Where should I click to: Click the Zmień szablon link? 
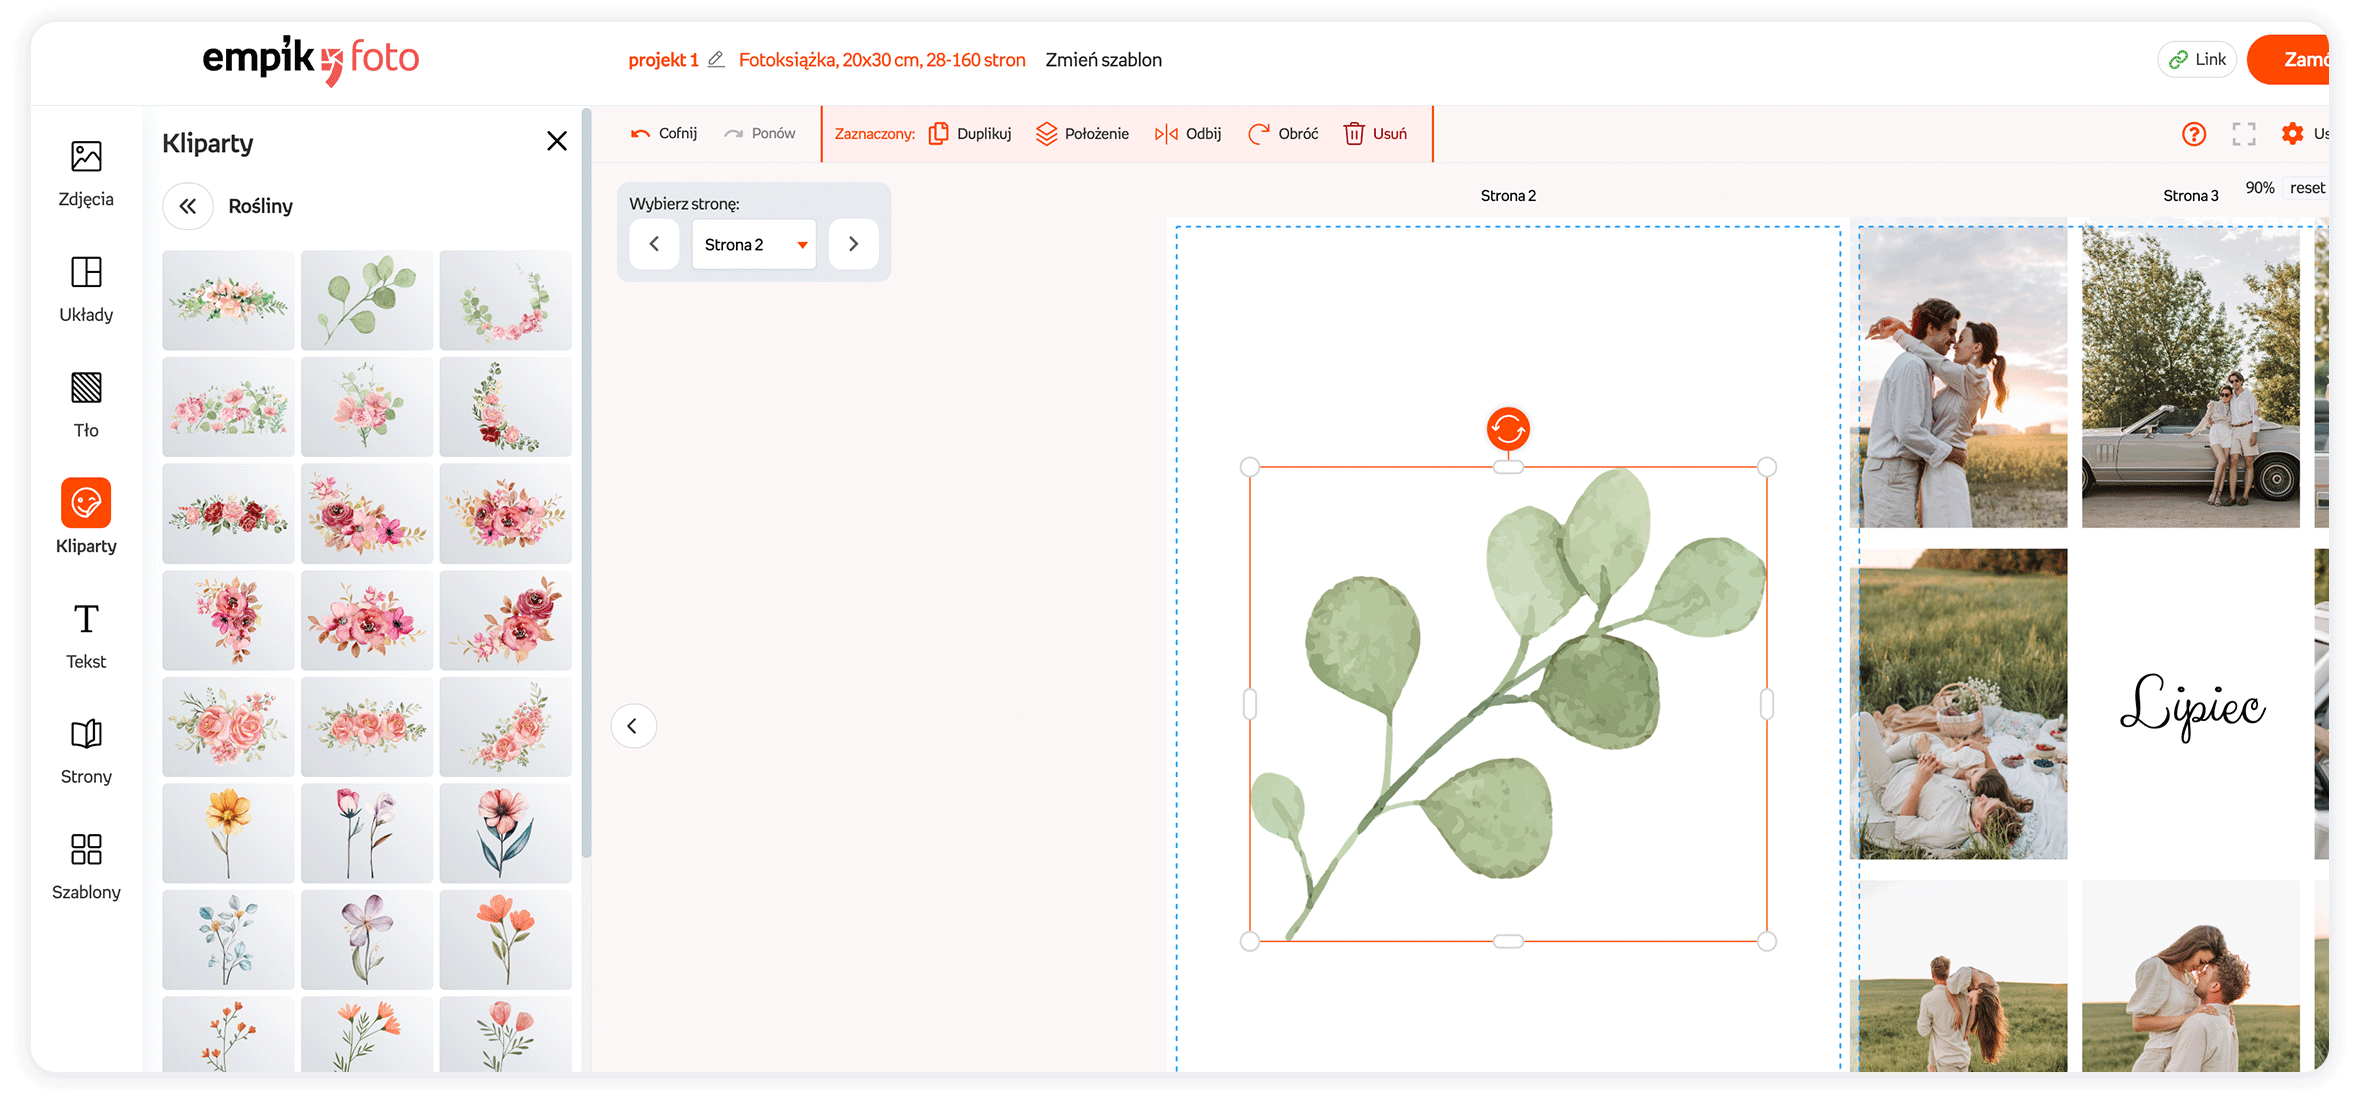pos(1103,60)
